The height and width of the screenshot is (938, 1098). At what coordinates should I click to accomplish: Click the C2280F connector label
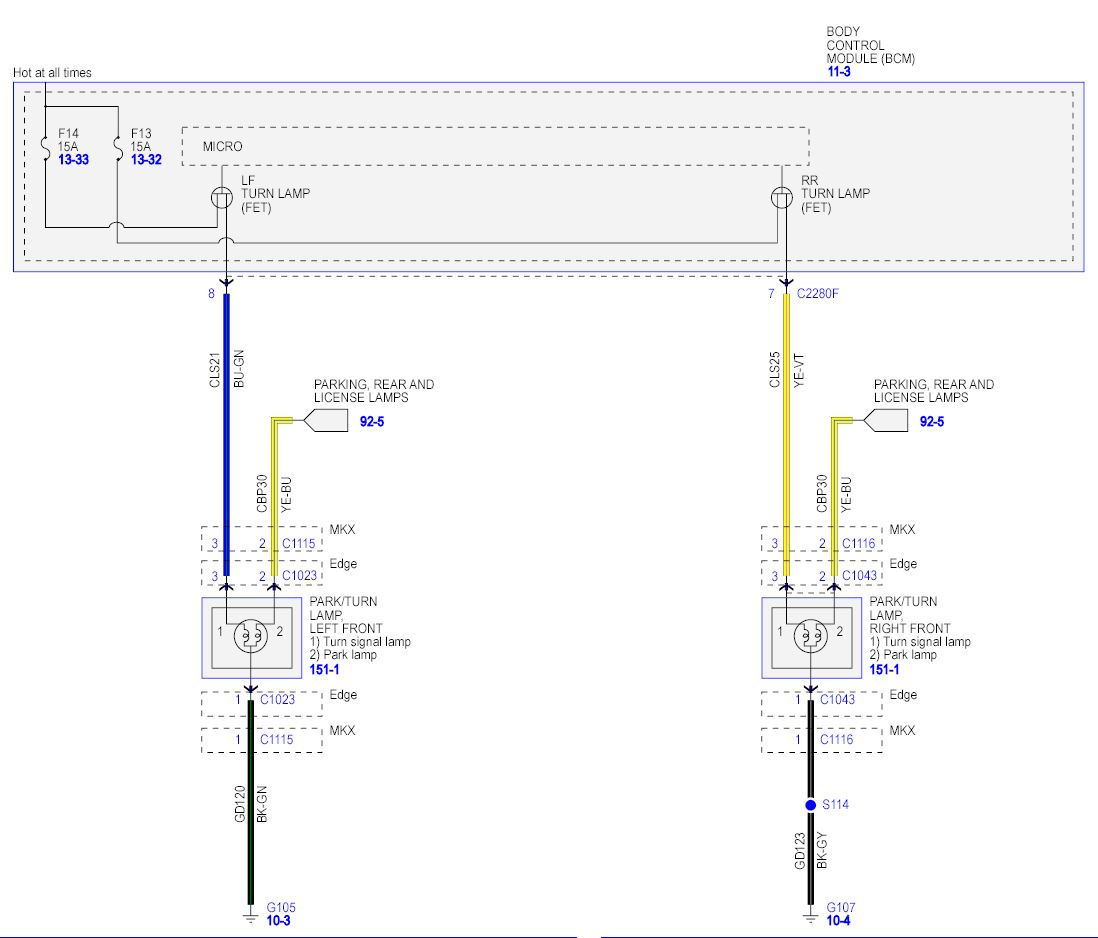click(x=818, y=294)
